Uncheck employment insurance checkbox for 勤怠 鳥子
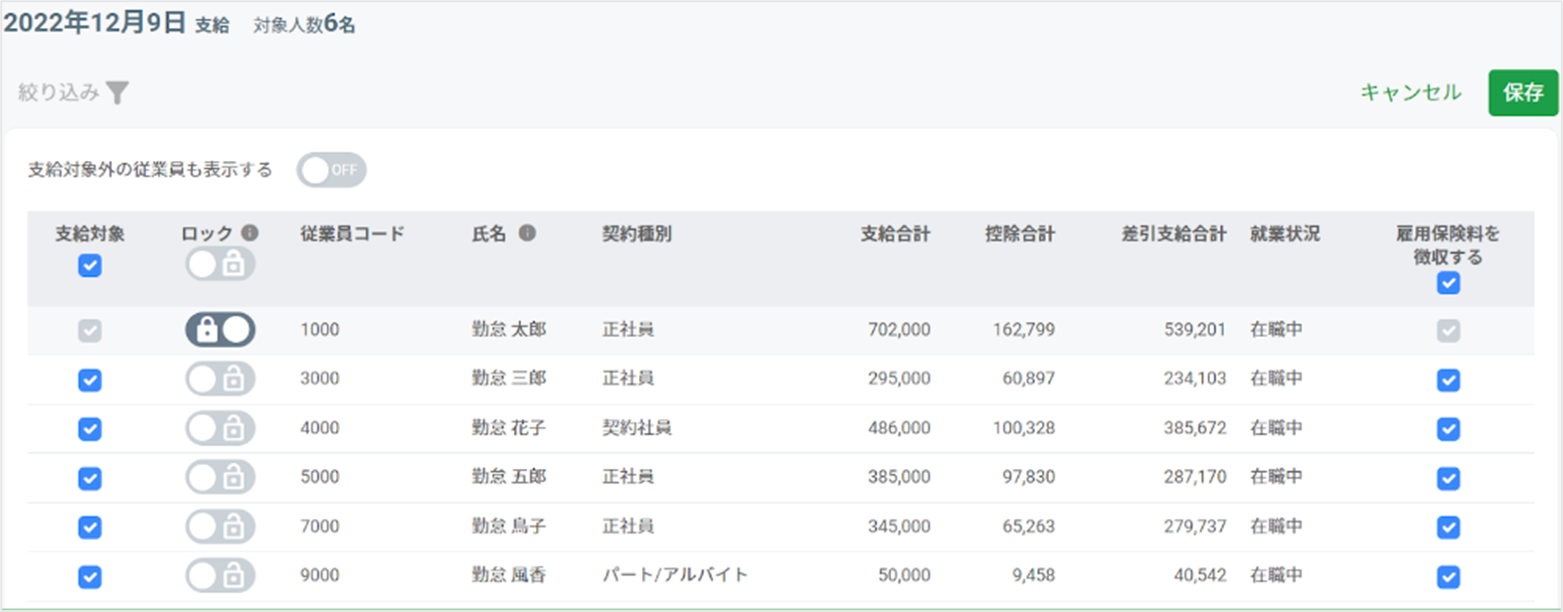Screen dimensions: 1563x612 pos(1447,526)
